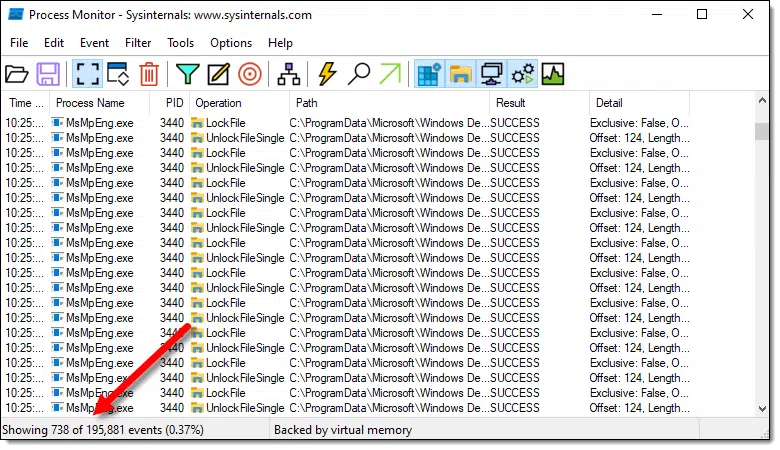Open the Filter menu
Screen dimensions: 780x450
138,43
